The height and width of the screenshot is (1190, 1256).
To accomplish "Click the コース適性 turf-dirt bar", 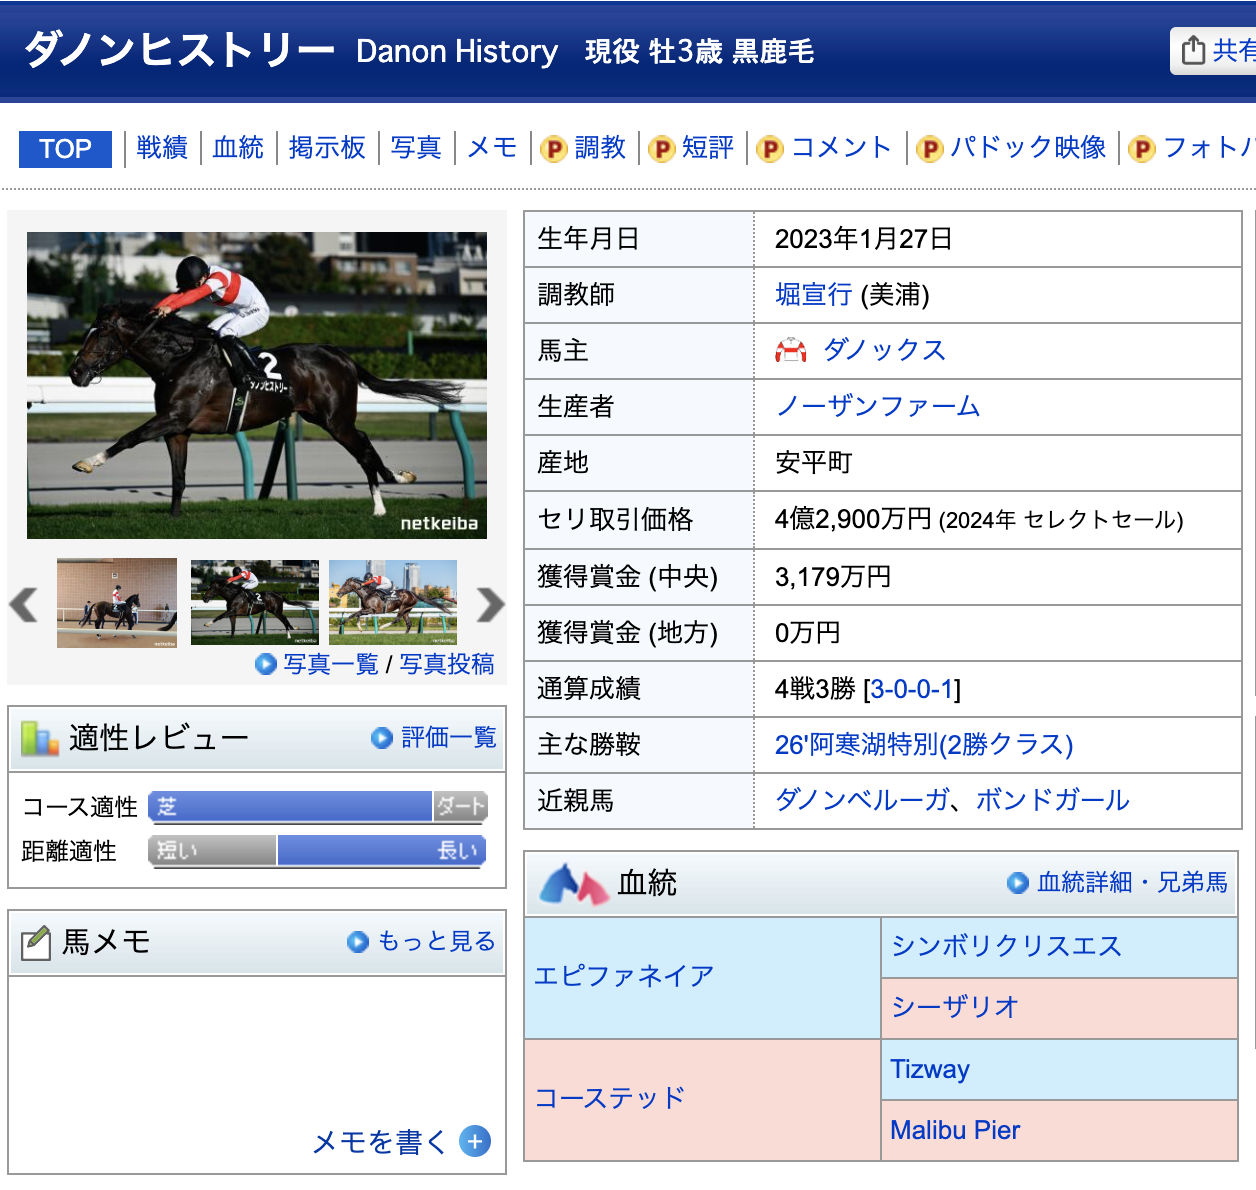I will click(x=318, y=806).
